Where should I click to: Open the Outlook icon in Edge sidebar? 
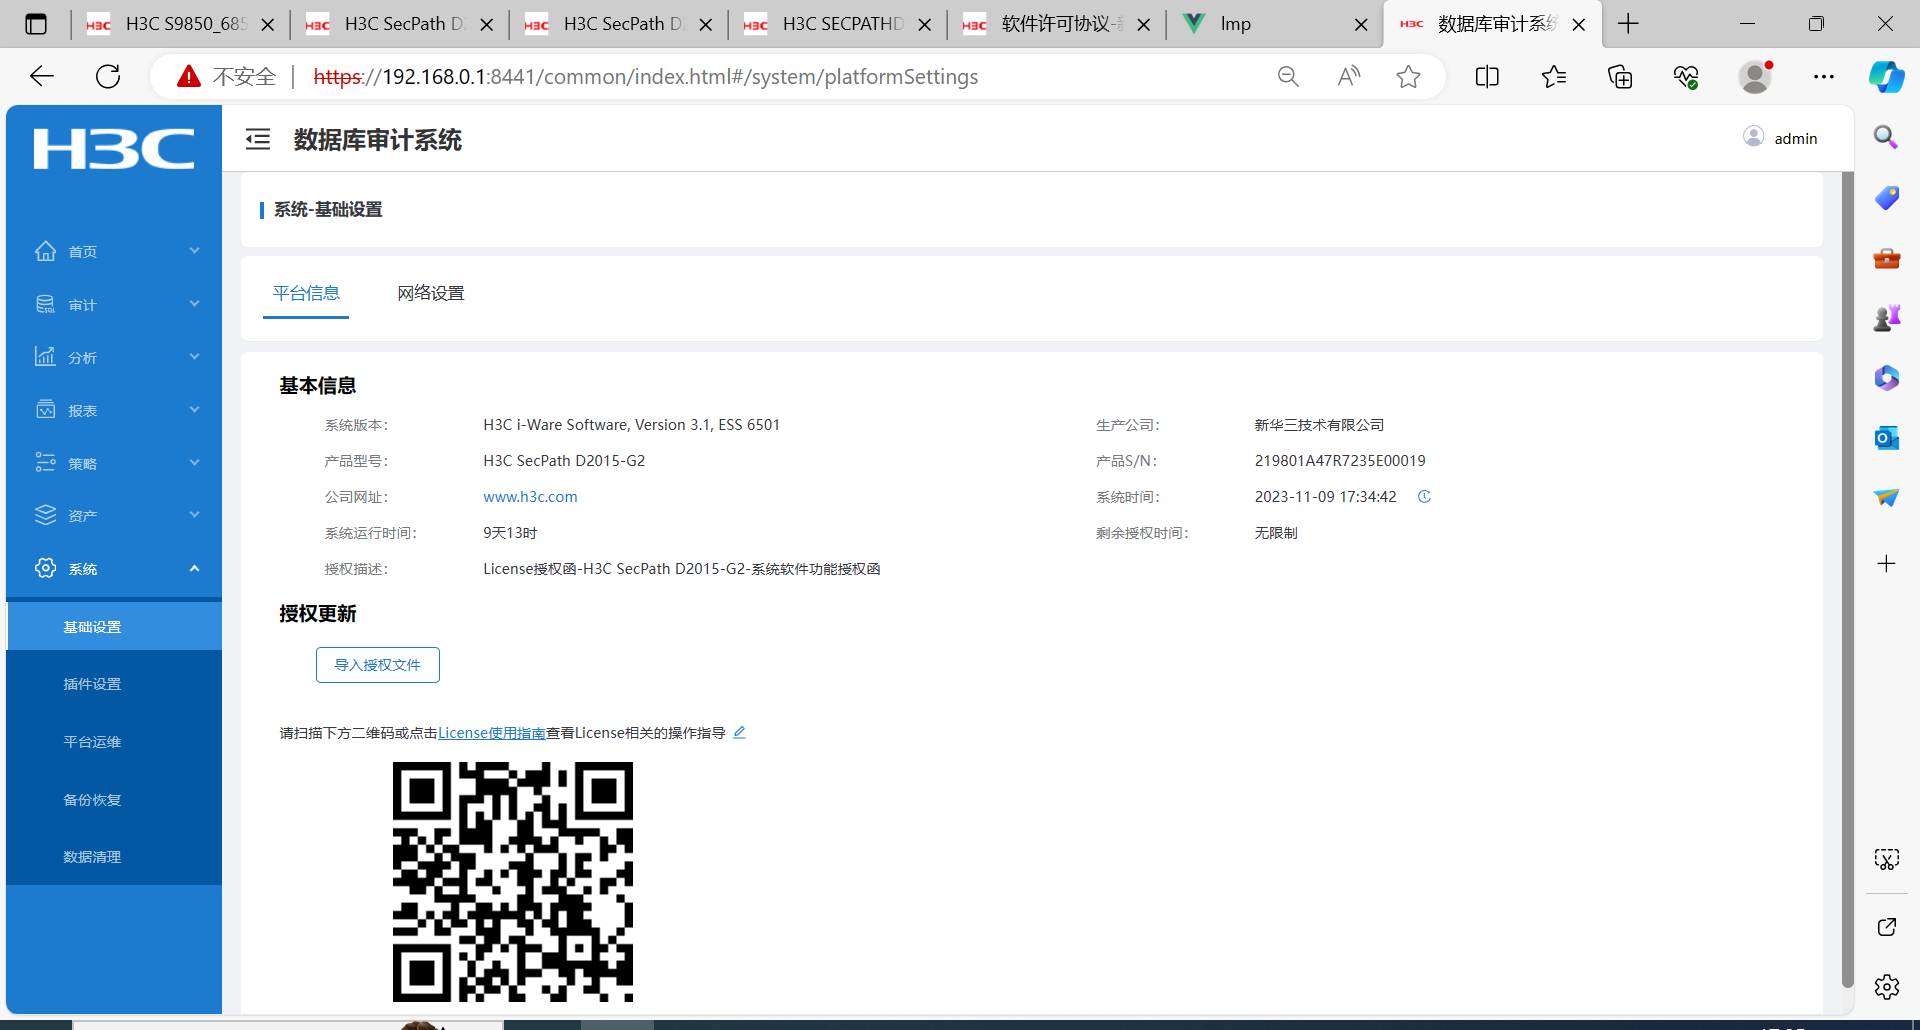click(x=1886, y=438)
